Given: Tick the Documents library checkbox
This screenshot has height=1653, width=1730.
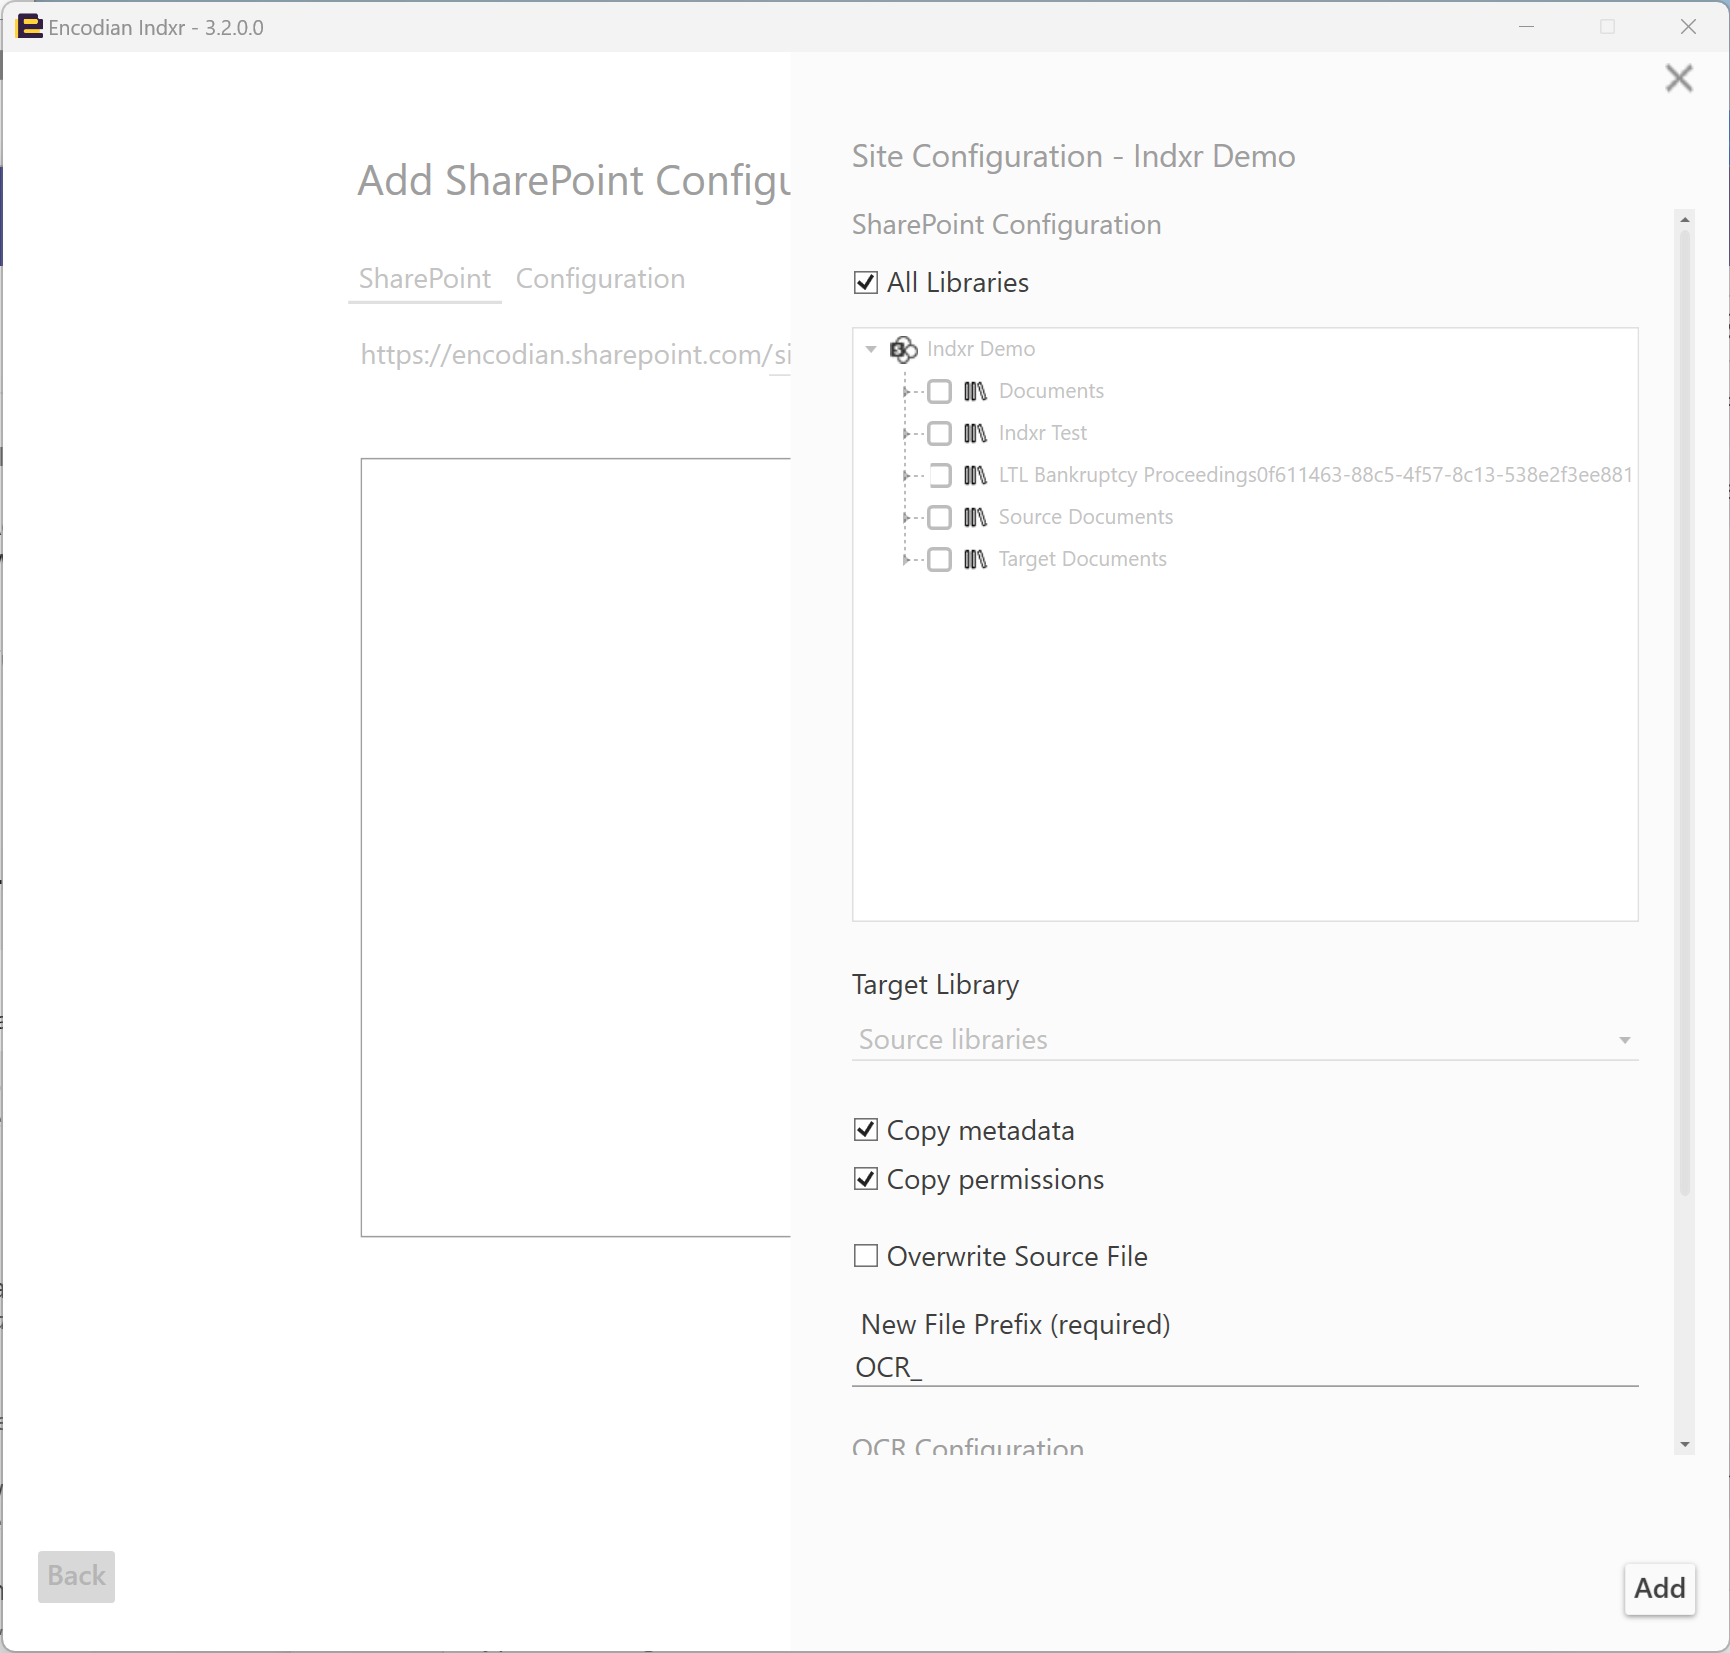Looking at the screenshot, I should [939, 391].
